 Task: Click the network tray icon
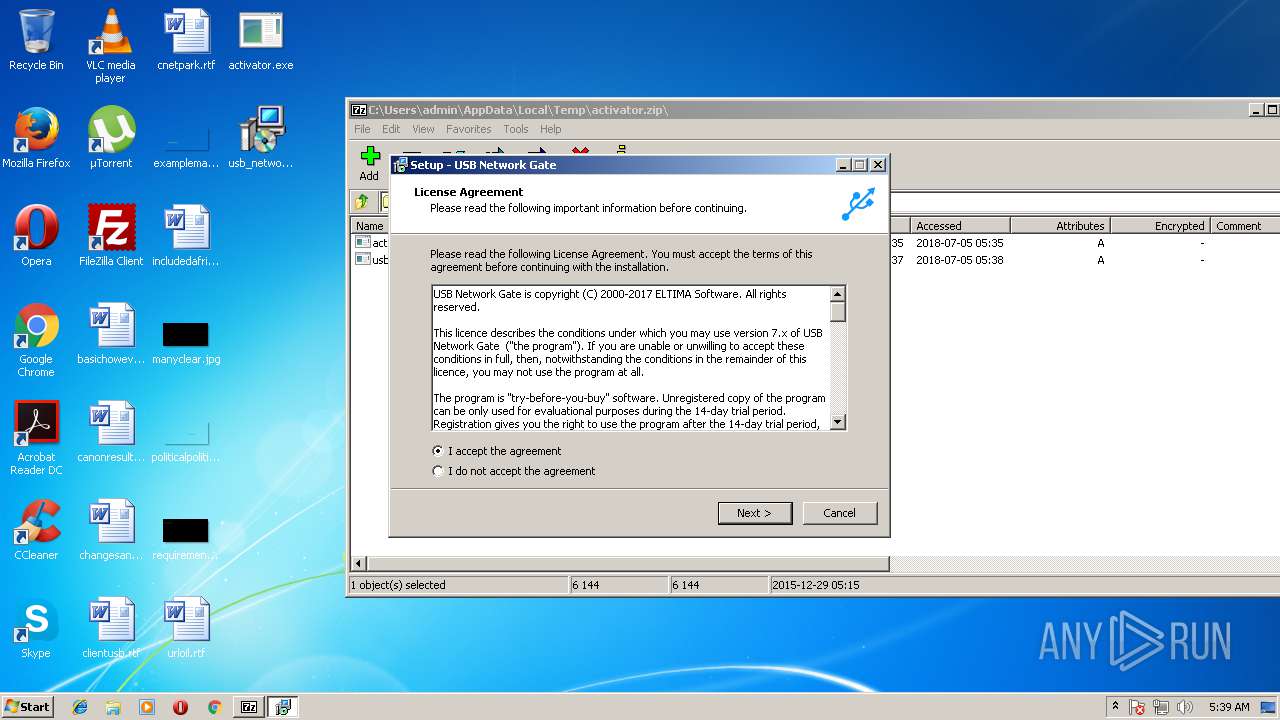coord(1161,707)
